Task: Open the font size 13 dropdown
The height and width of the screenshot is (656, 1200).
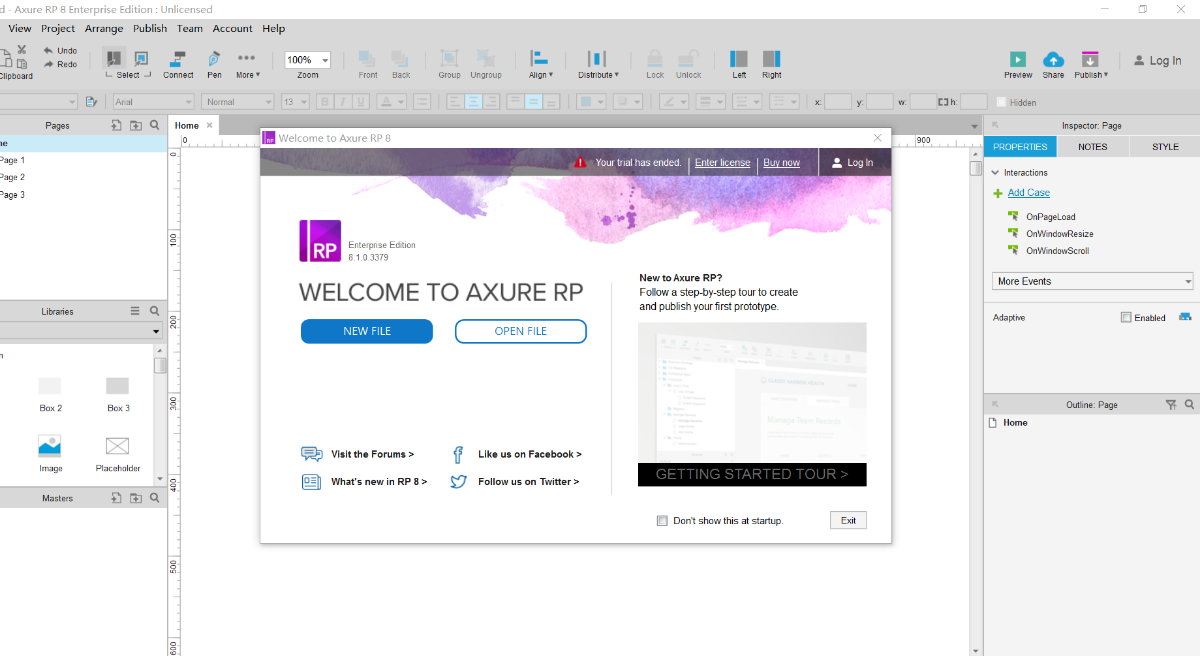Action: tap(295, 101)
